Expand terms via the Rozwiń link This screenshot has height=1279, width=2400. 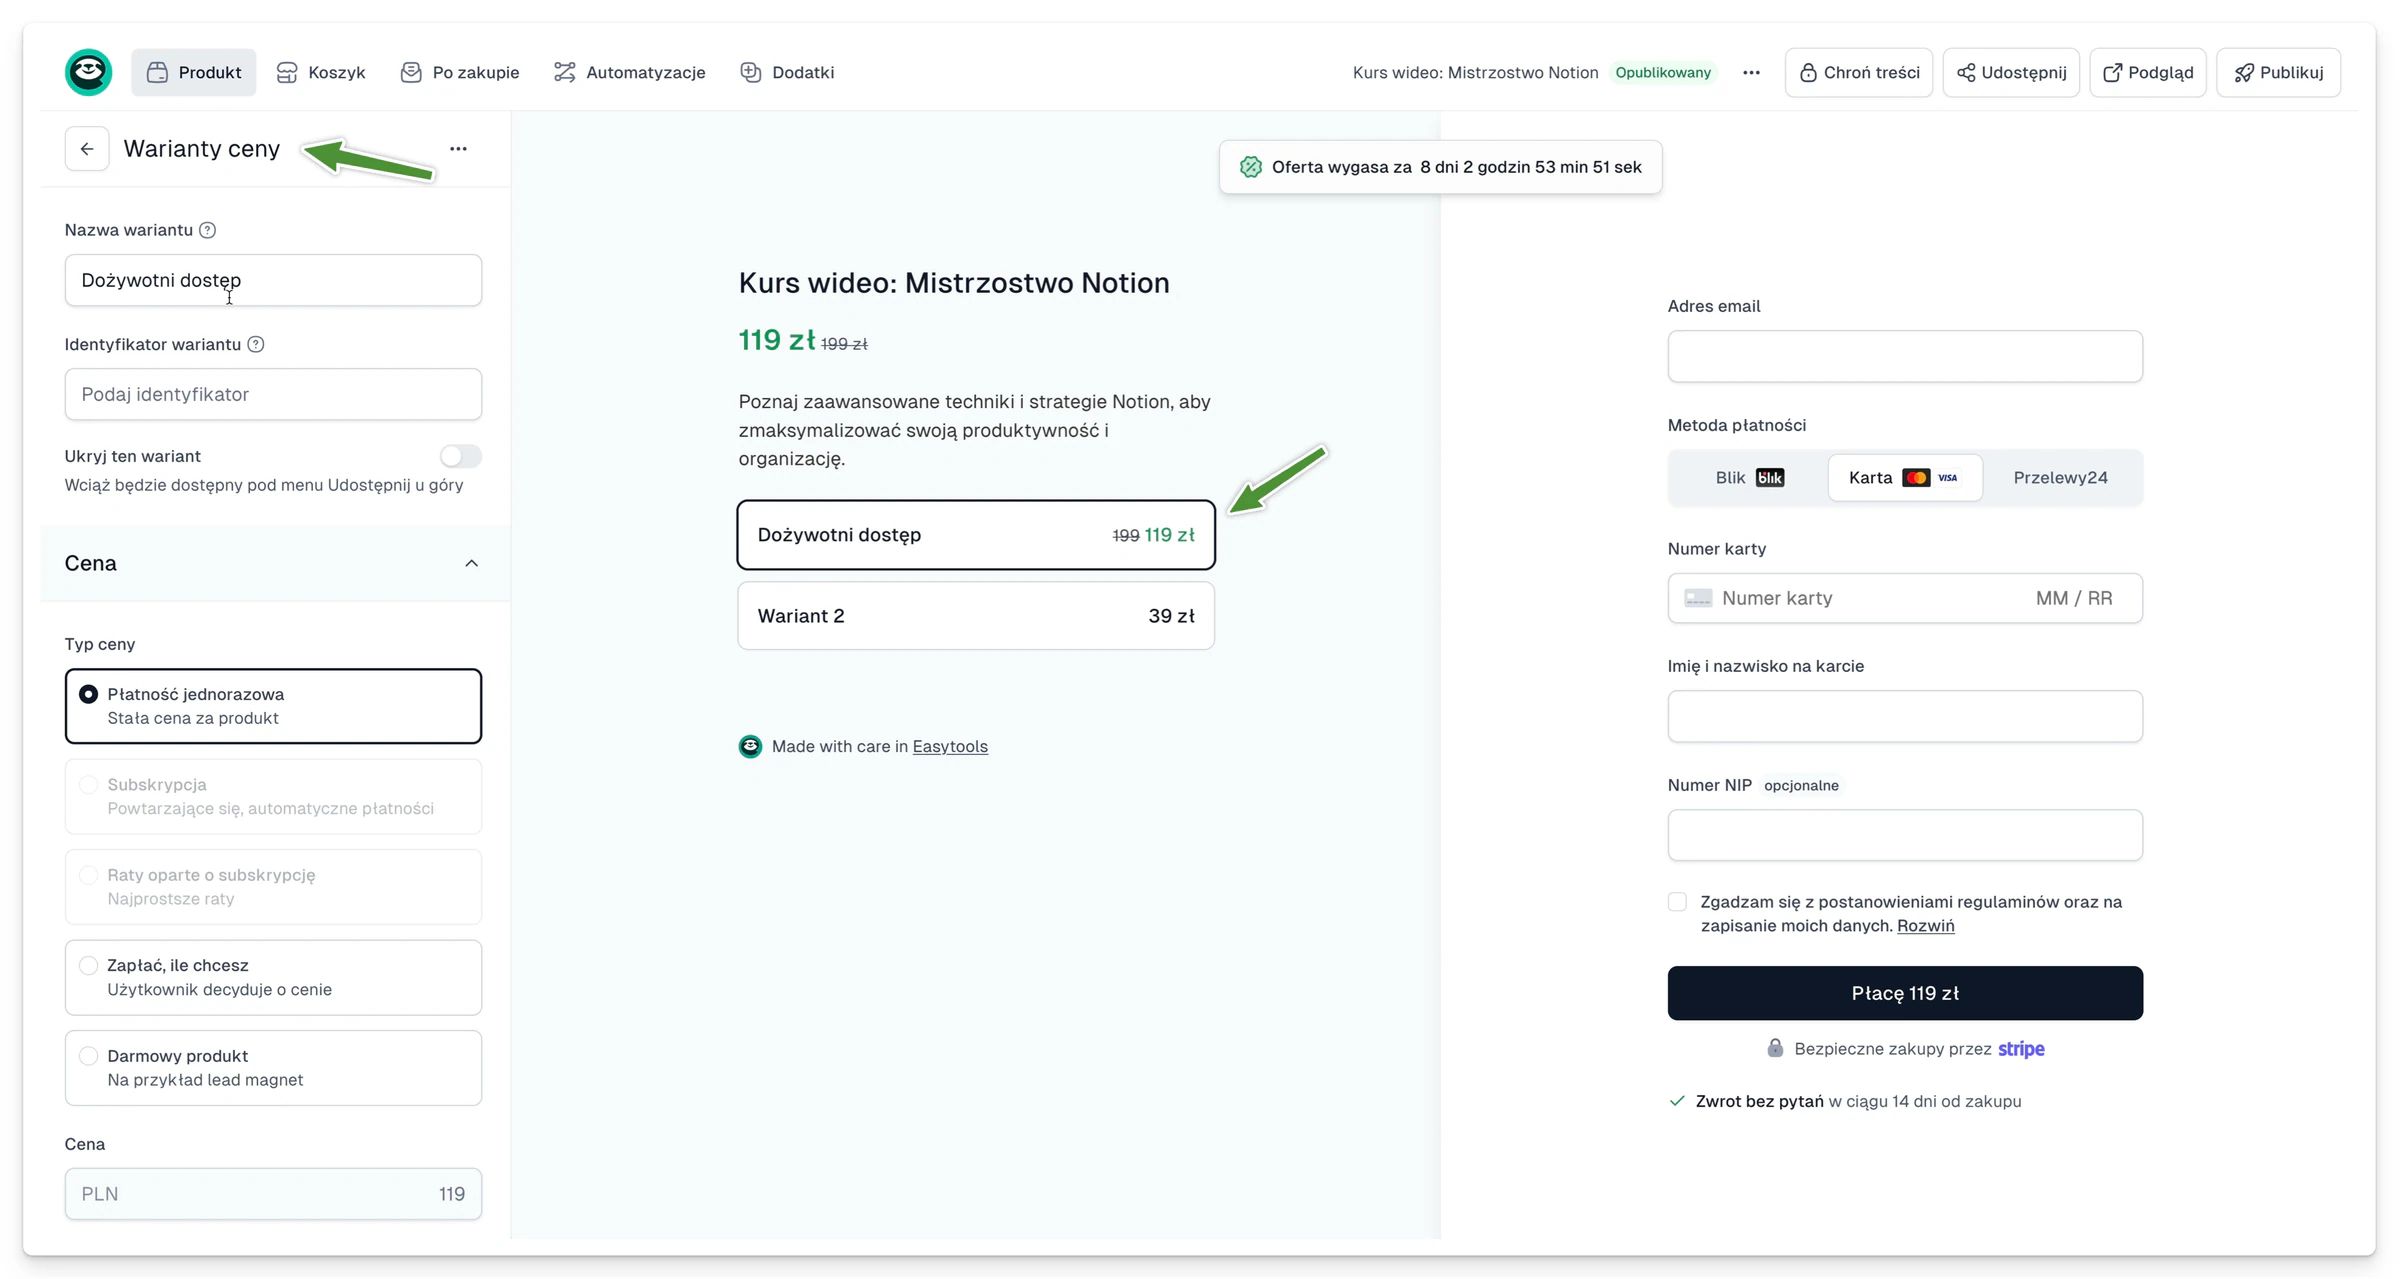1925,926
